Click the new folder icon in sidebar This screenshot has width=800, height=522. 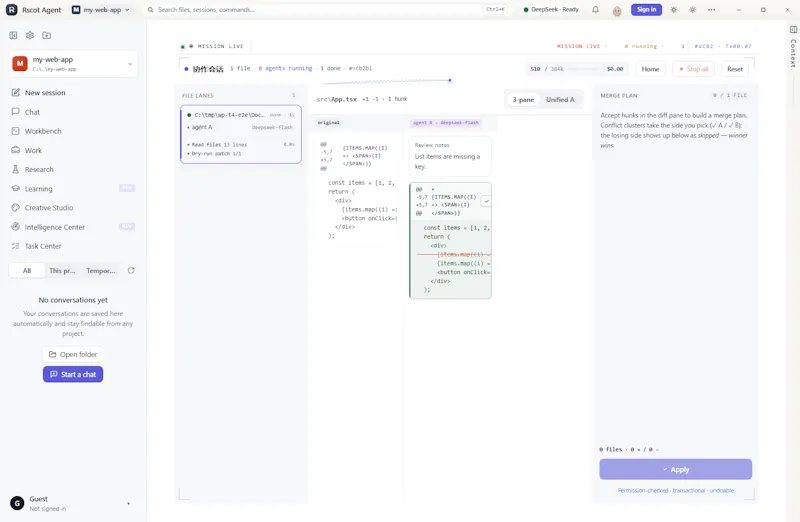pyautogui.click(x=46, y=35)
